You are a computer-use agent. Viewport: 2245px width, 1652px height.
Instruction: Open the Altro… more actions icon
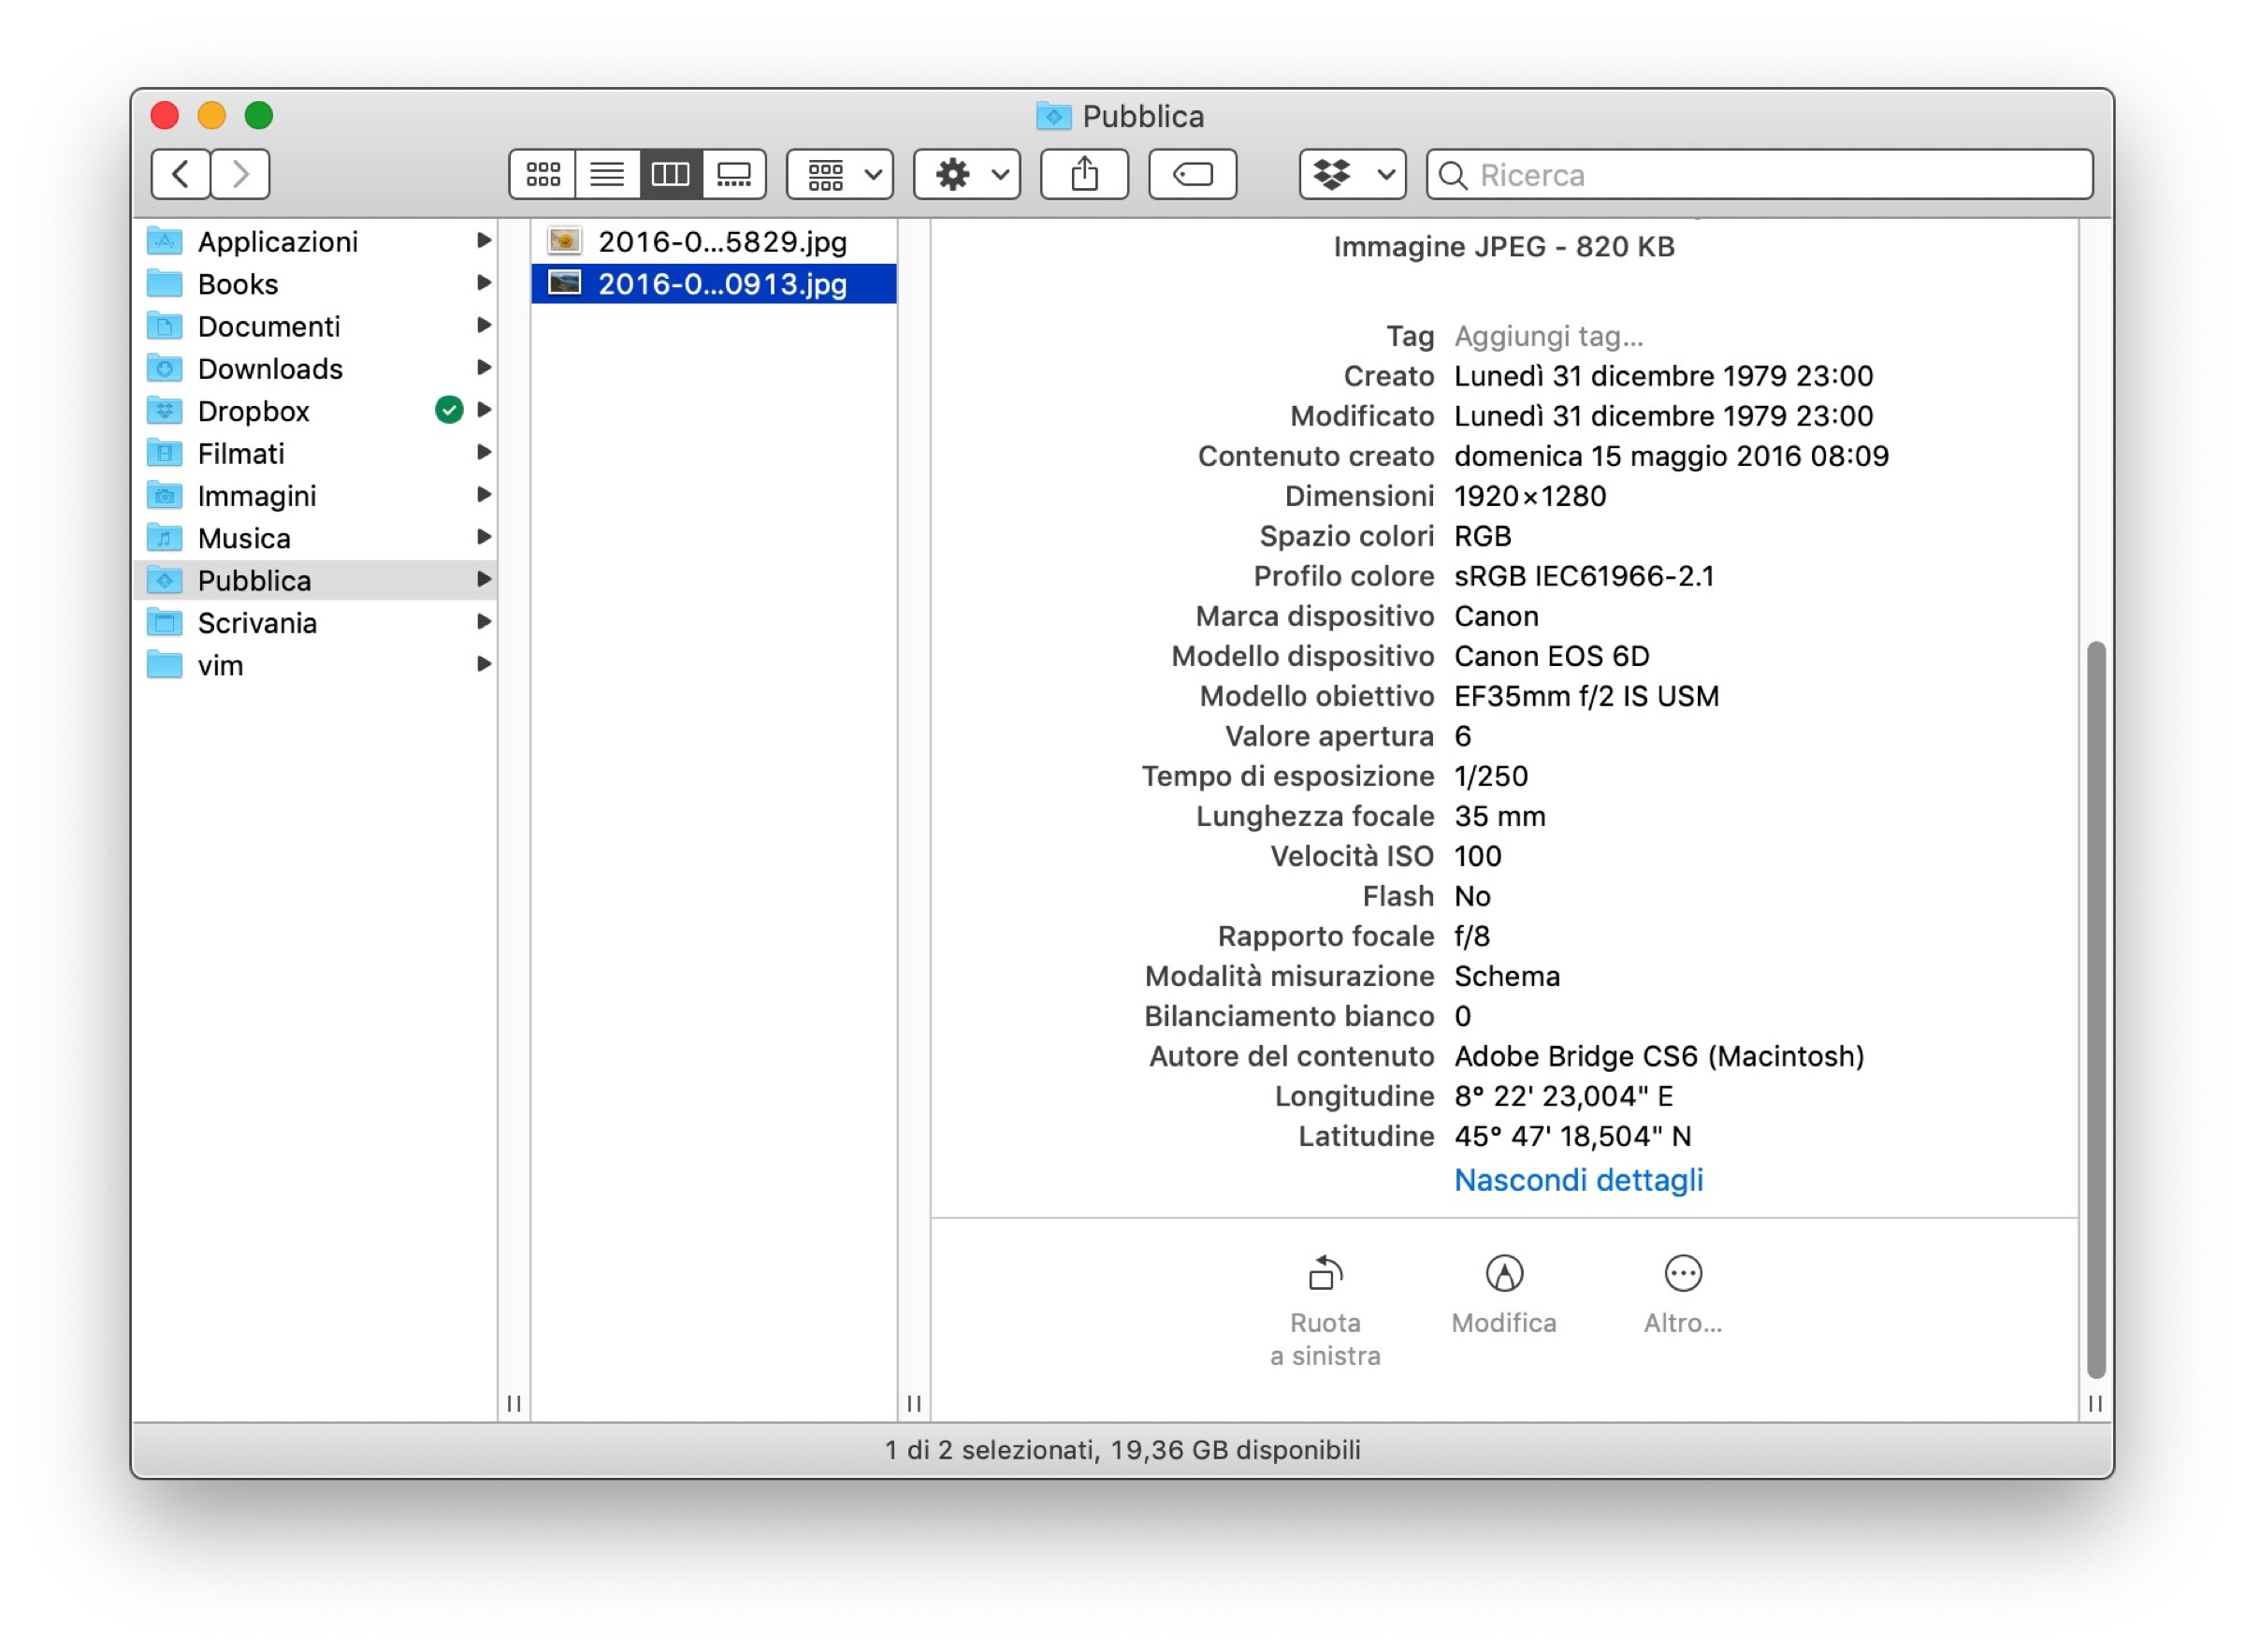click(x=1683, y=1274)
